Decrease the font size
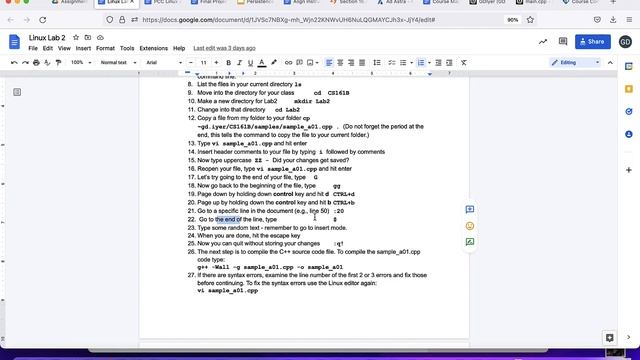Viewport: 640px width, 360px height. 191,62
